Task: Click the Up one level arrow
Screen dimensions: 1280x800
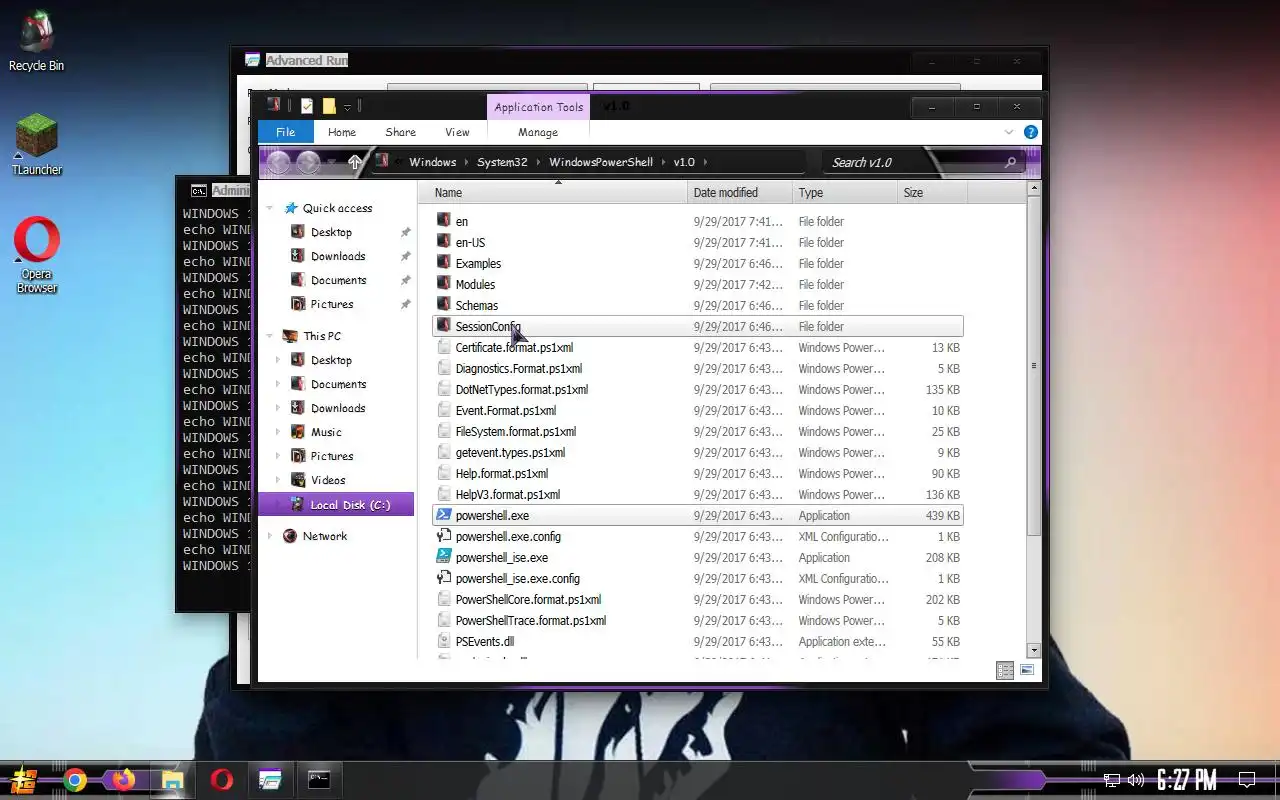Action: tap(355, 162)
